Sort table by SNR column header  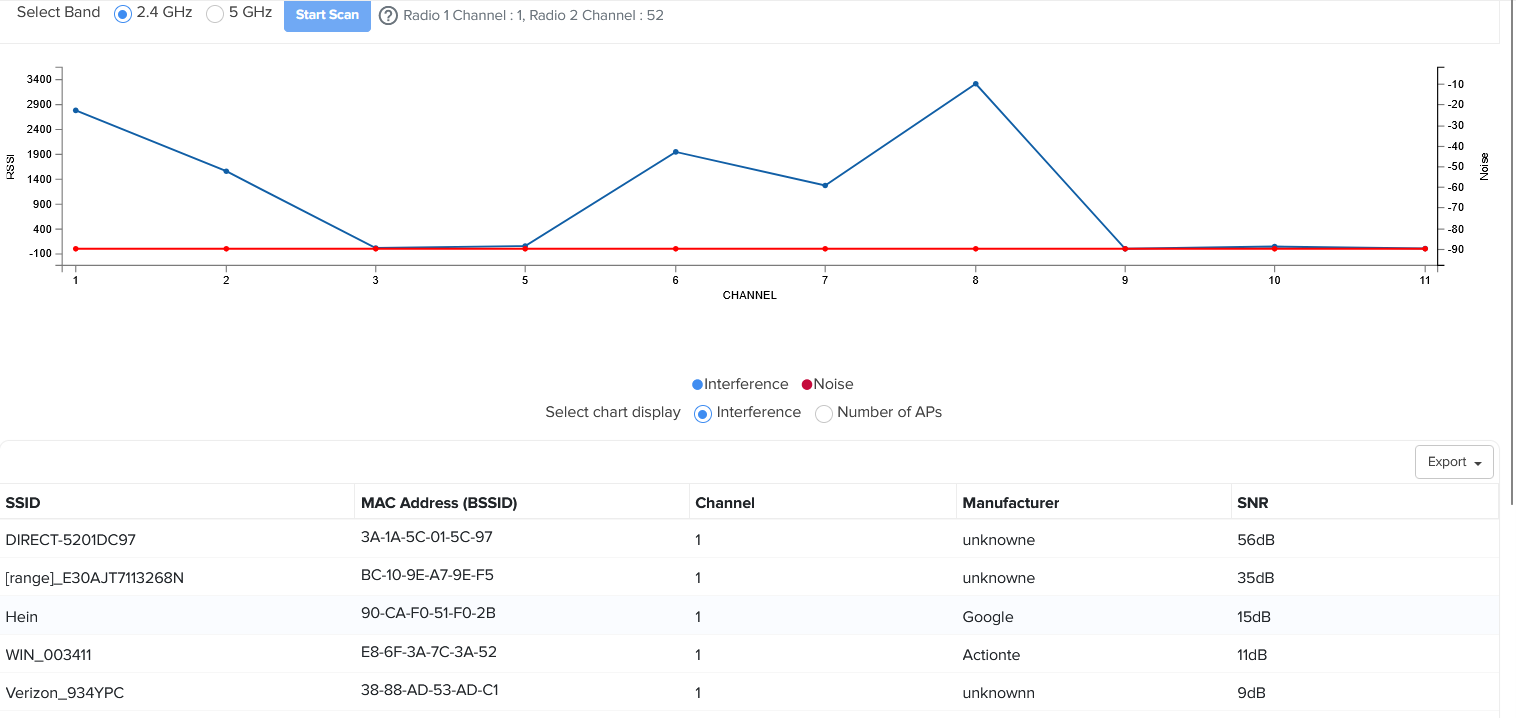1252,503
